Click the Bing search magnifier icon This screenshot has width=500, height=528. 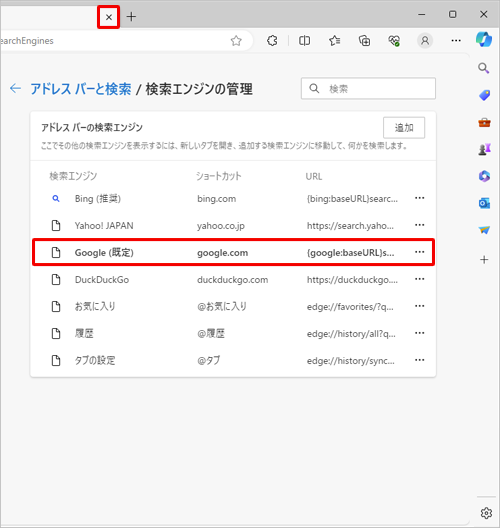coord(56,199)
